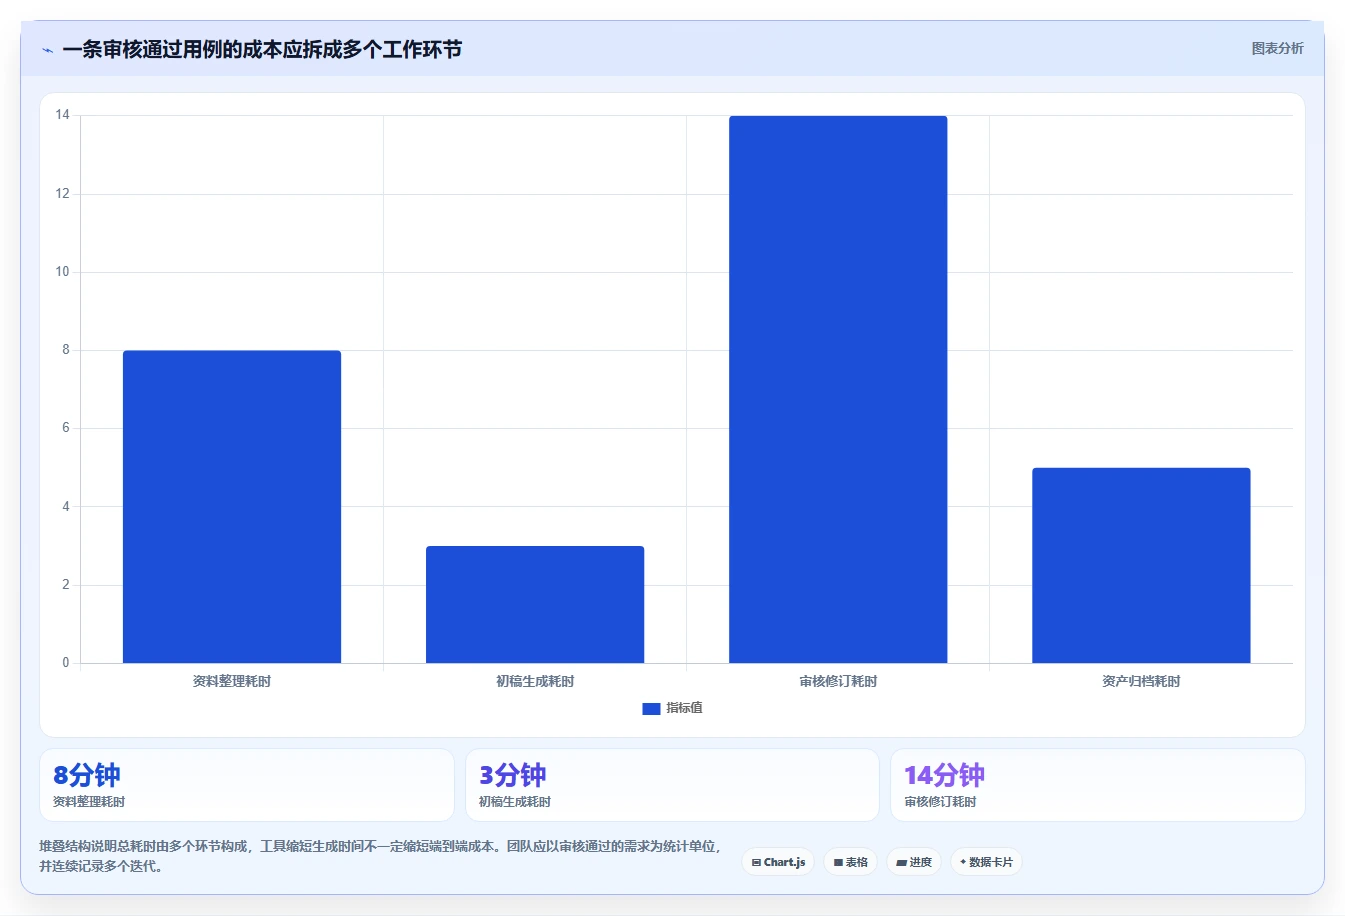Click the caption text starting 堆叠结构说明

pyautogui.click(x=380, y=856)
